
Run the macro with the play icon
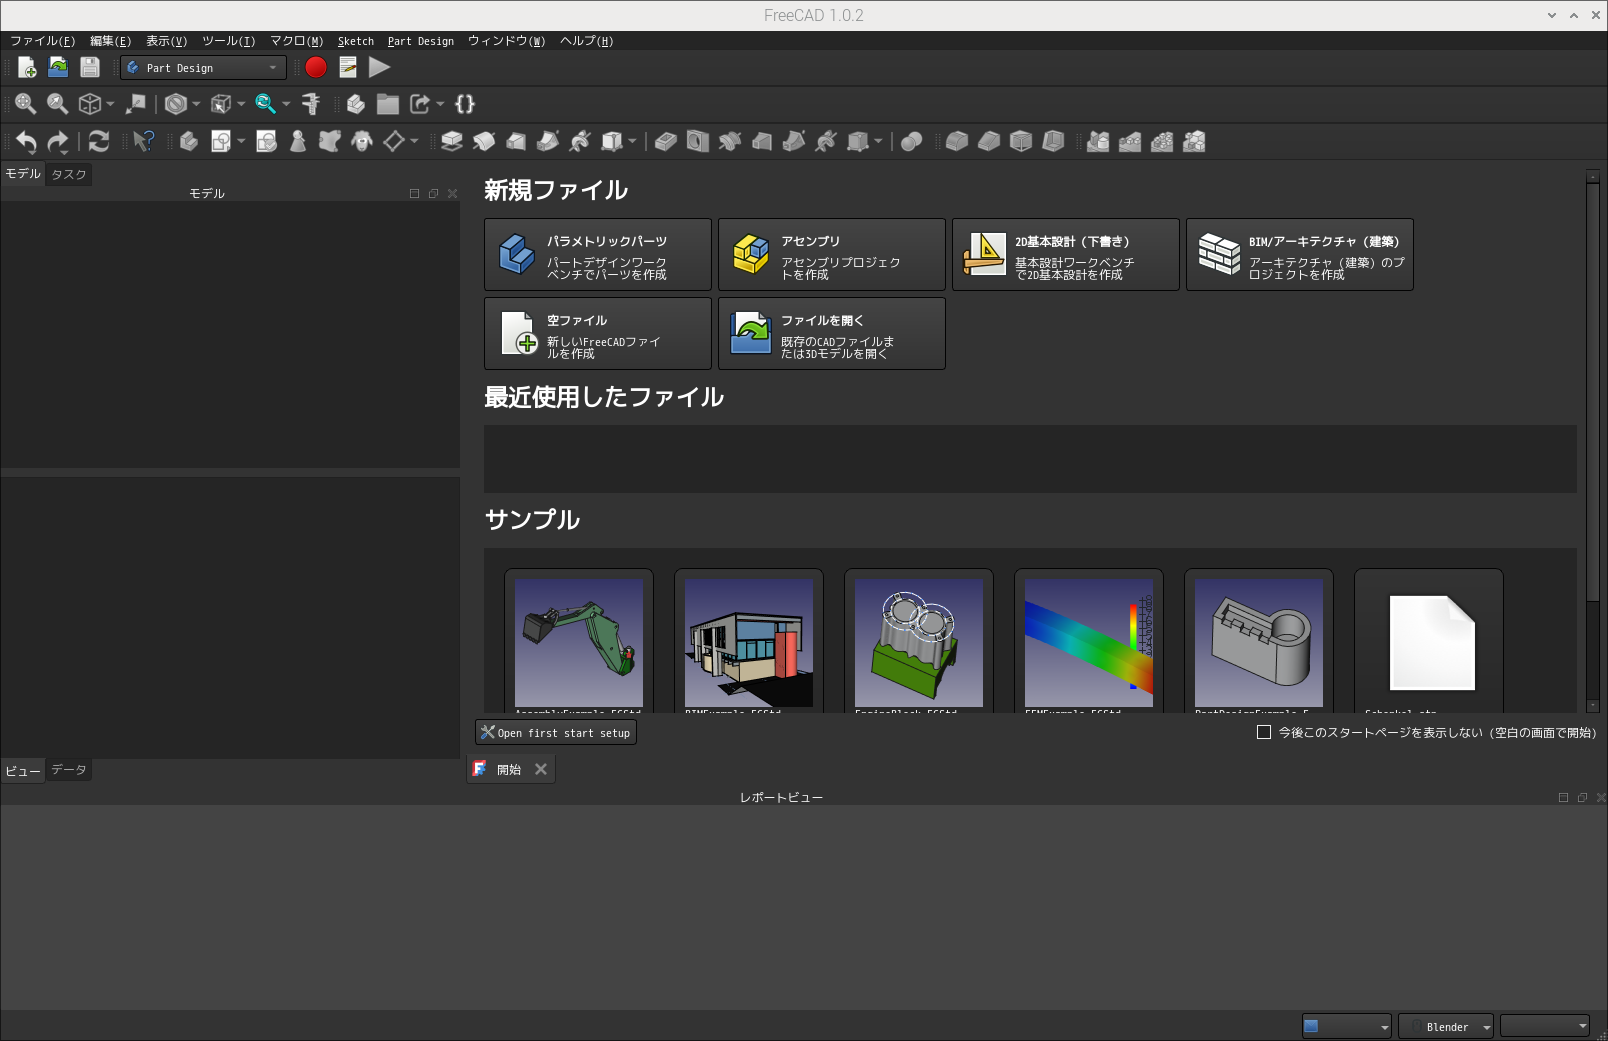tap(379, 67)
